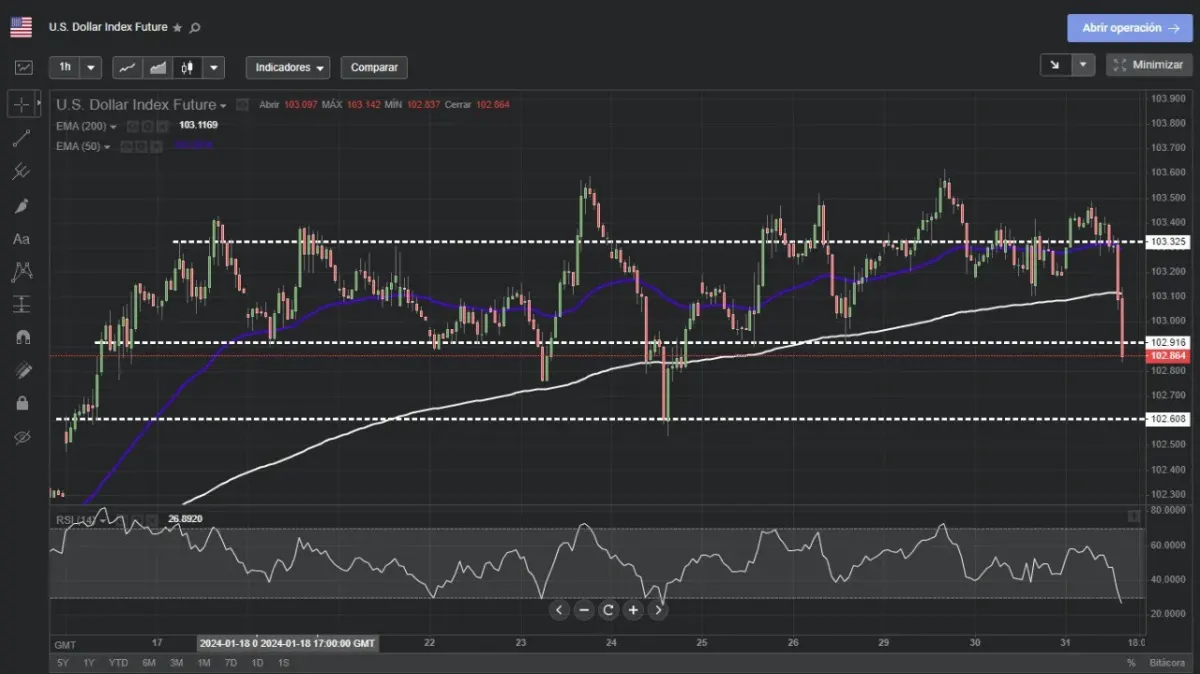Select the crosshair cursor tool
Image resolution: width=1200 pixels, height=674 pixels.
point(22,104)
